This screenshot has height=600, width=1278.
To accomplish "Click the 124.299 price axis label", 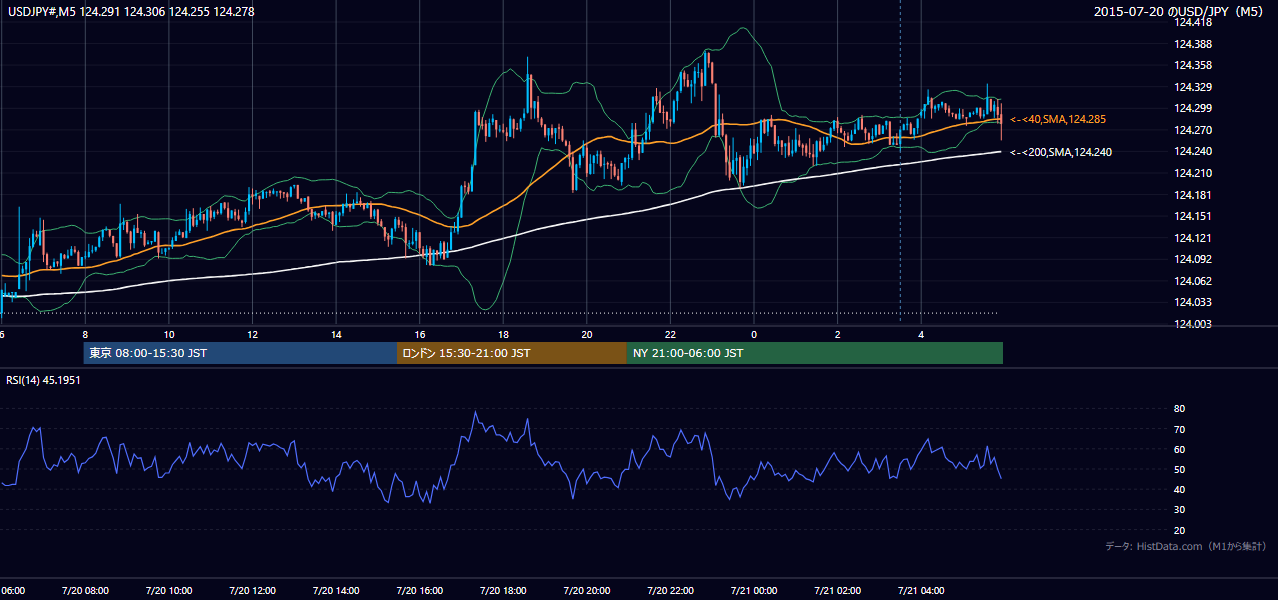I will tap(1193, 108).
